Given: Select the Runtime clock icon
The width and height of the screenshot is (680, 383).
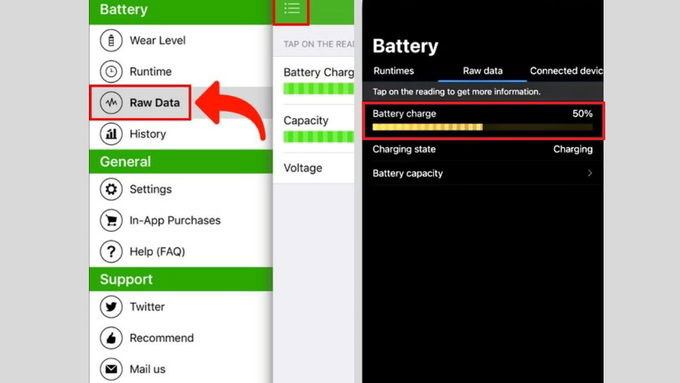Looking at the screenshot, I should tap(111, 72).
